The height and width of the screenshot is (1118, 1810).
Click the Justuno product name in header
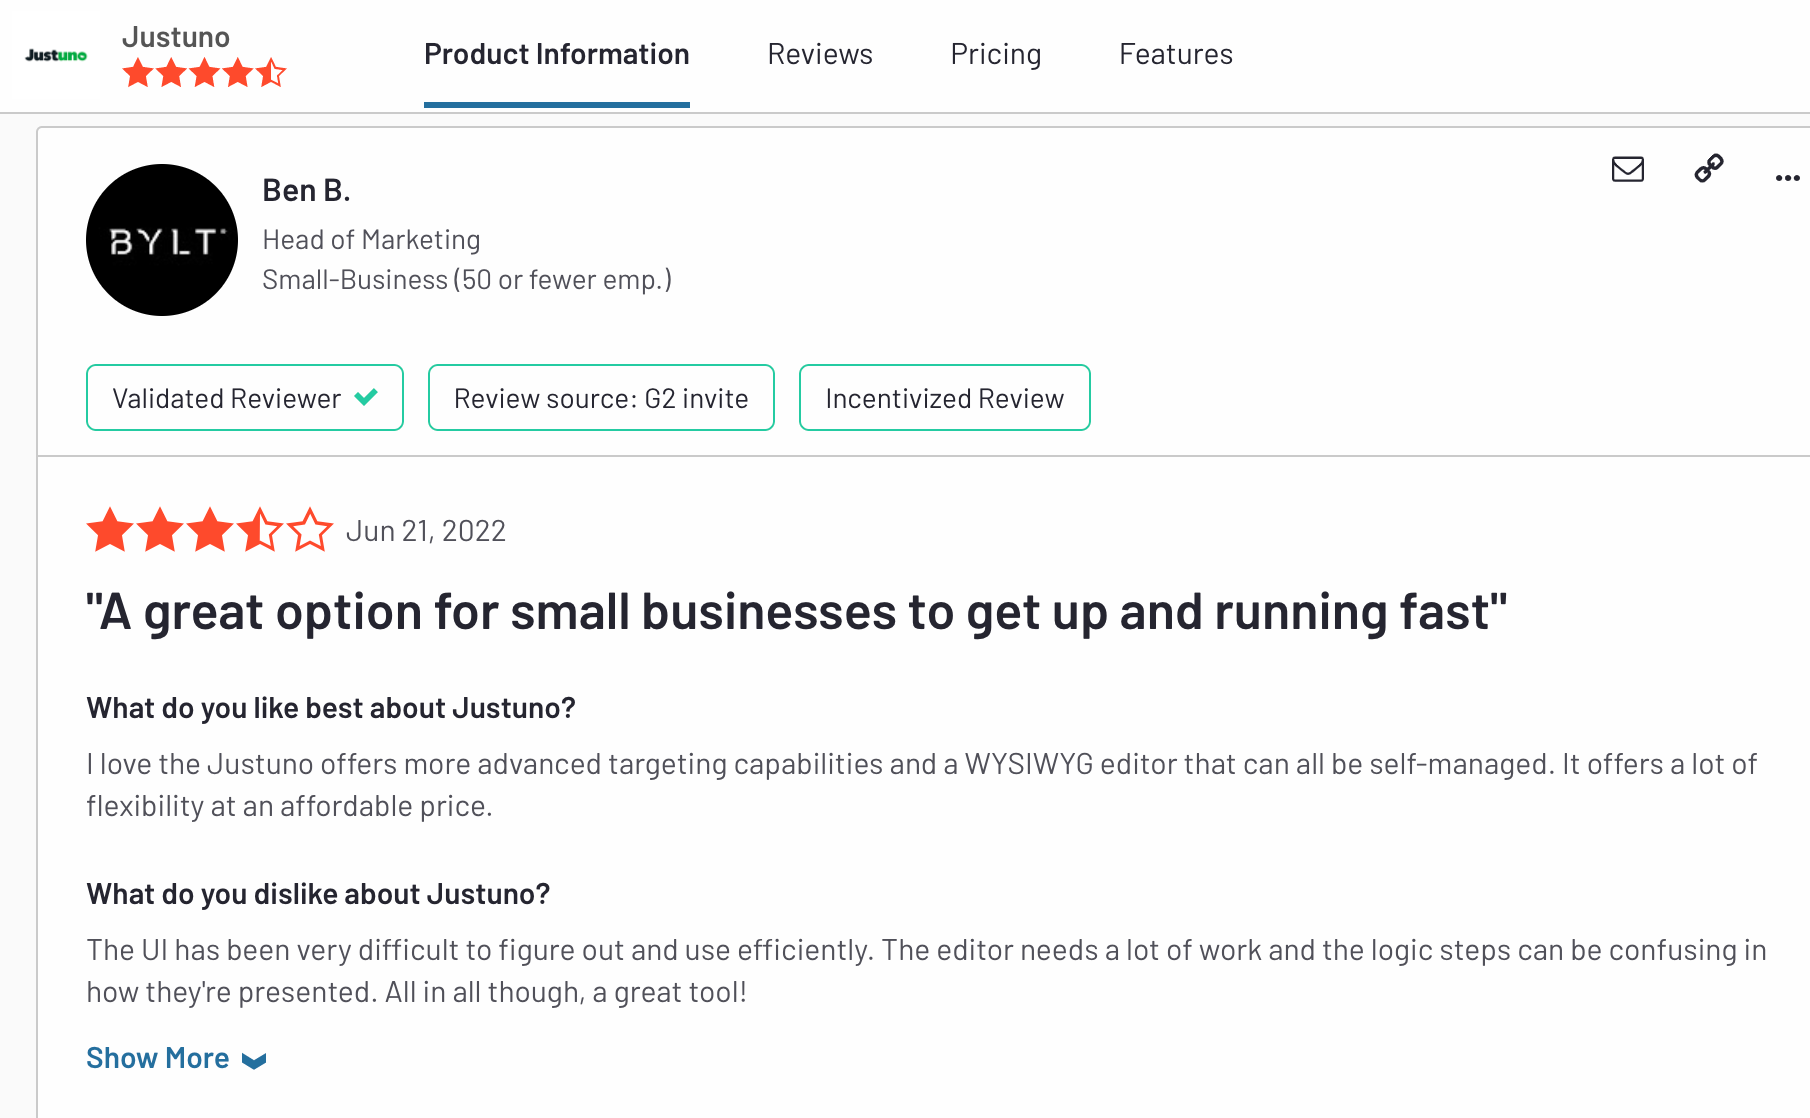[x=176, y=37]
